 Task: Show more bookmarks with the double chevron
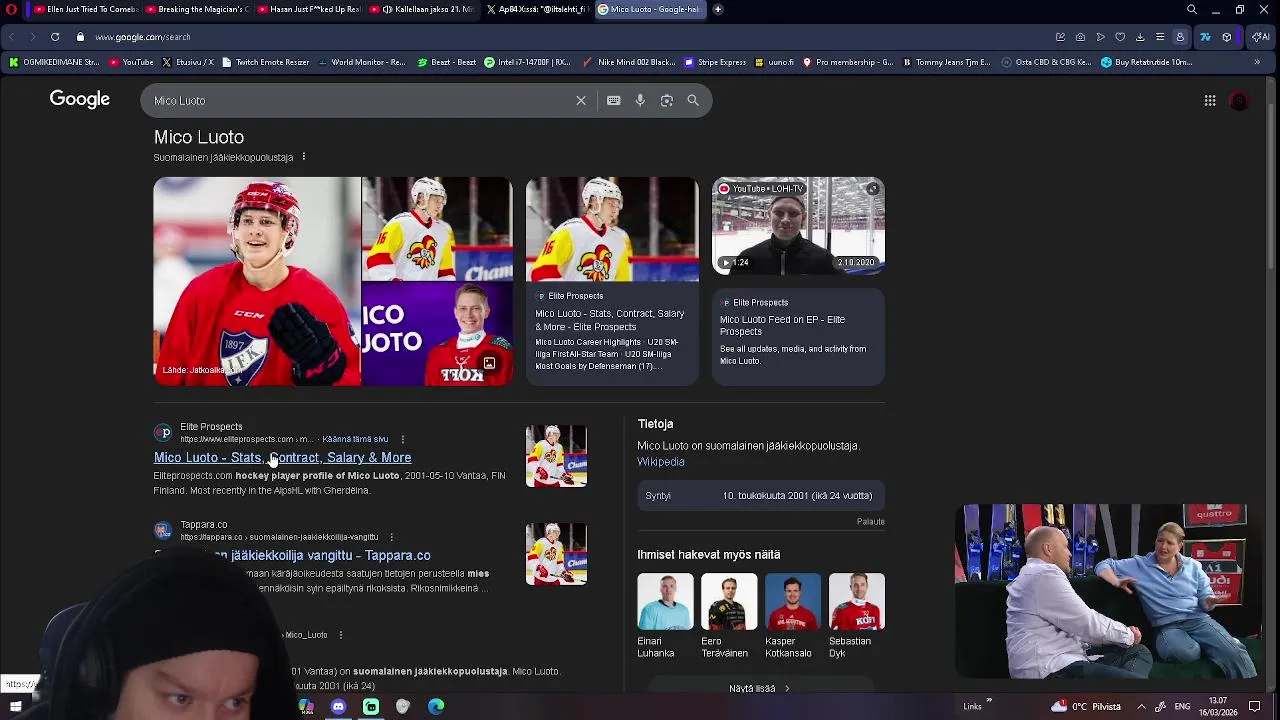[1257, 62]
